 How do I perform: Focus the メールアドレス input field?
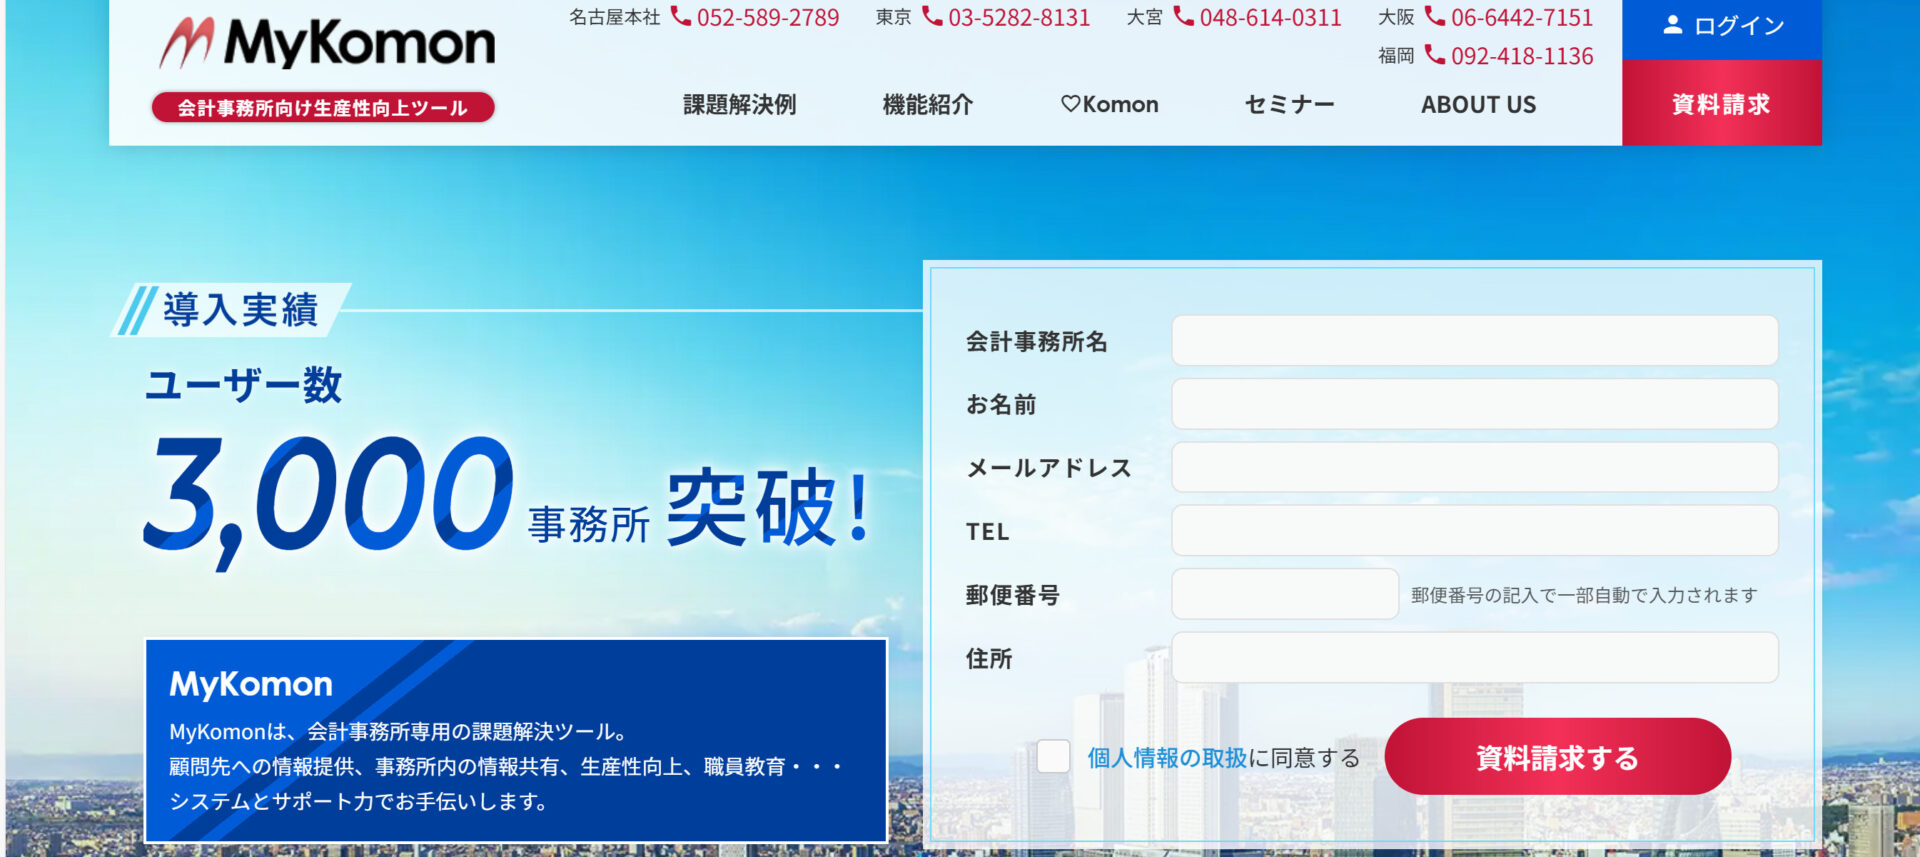[x=1474, y=467]
